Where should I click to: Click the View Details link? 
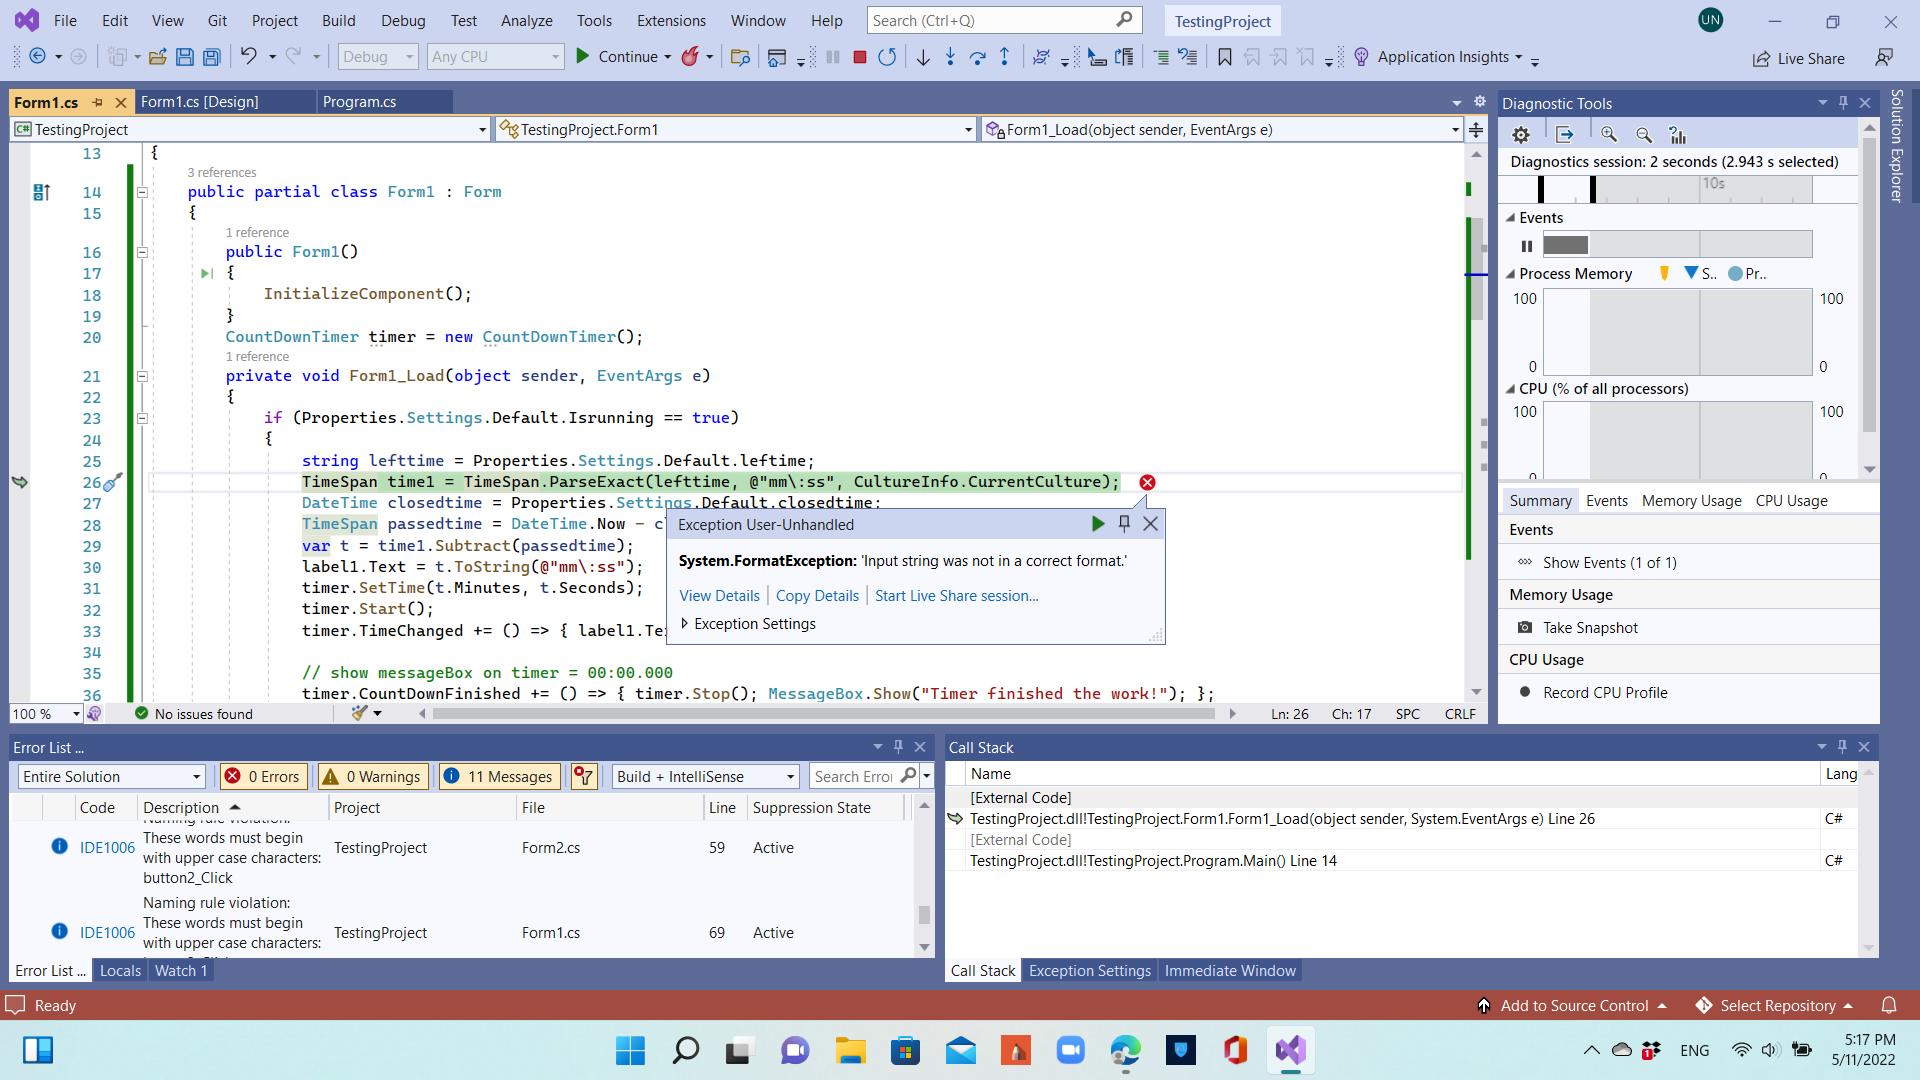coord(719,595)
